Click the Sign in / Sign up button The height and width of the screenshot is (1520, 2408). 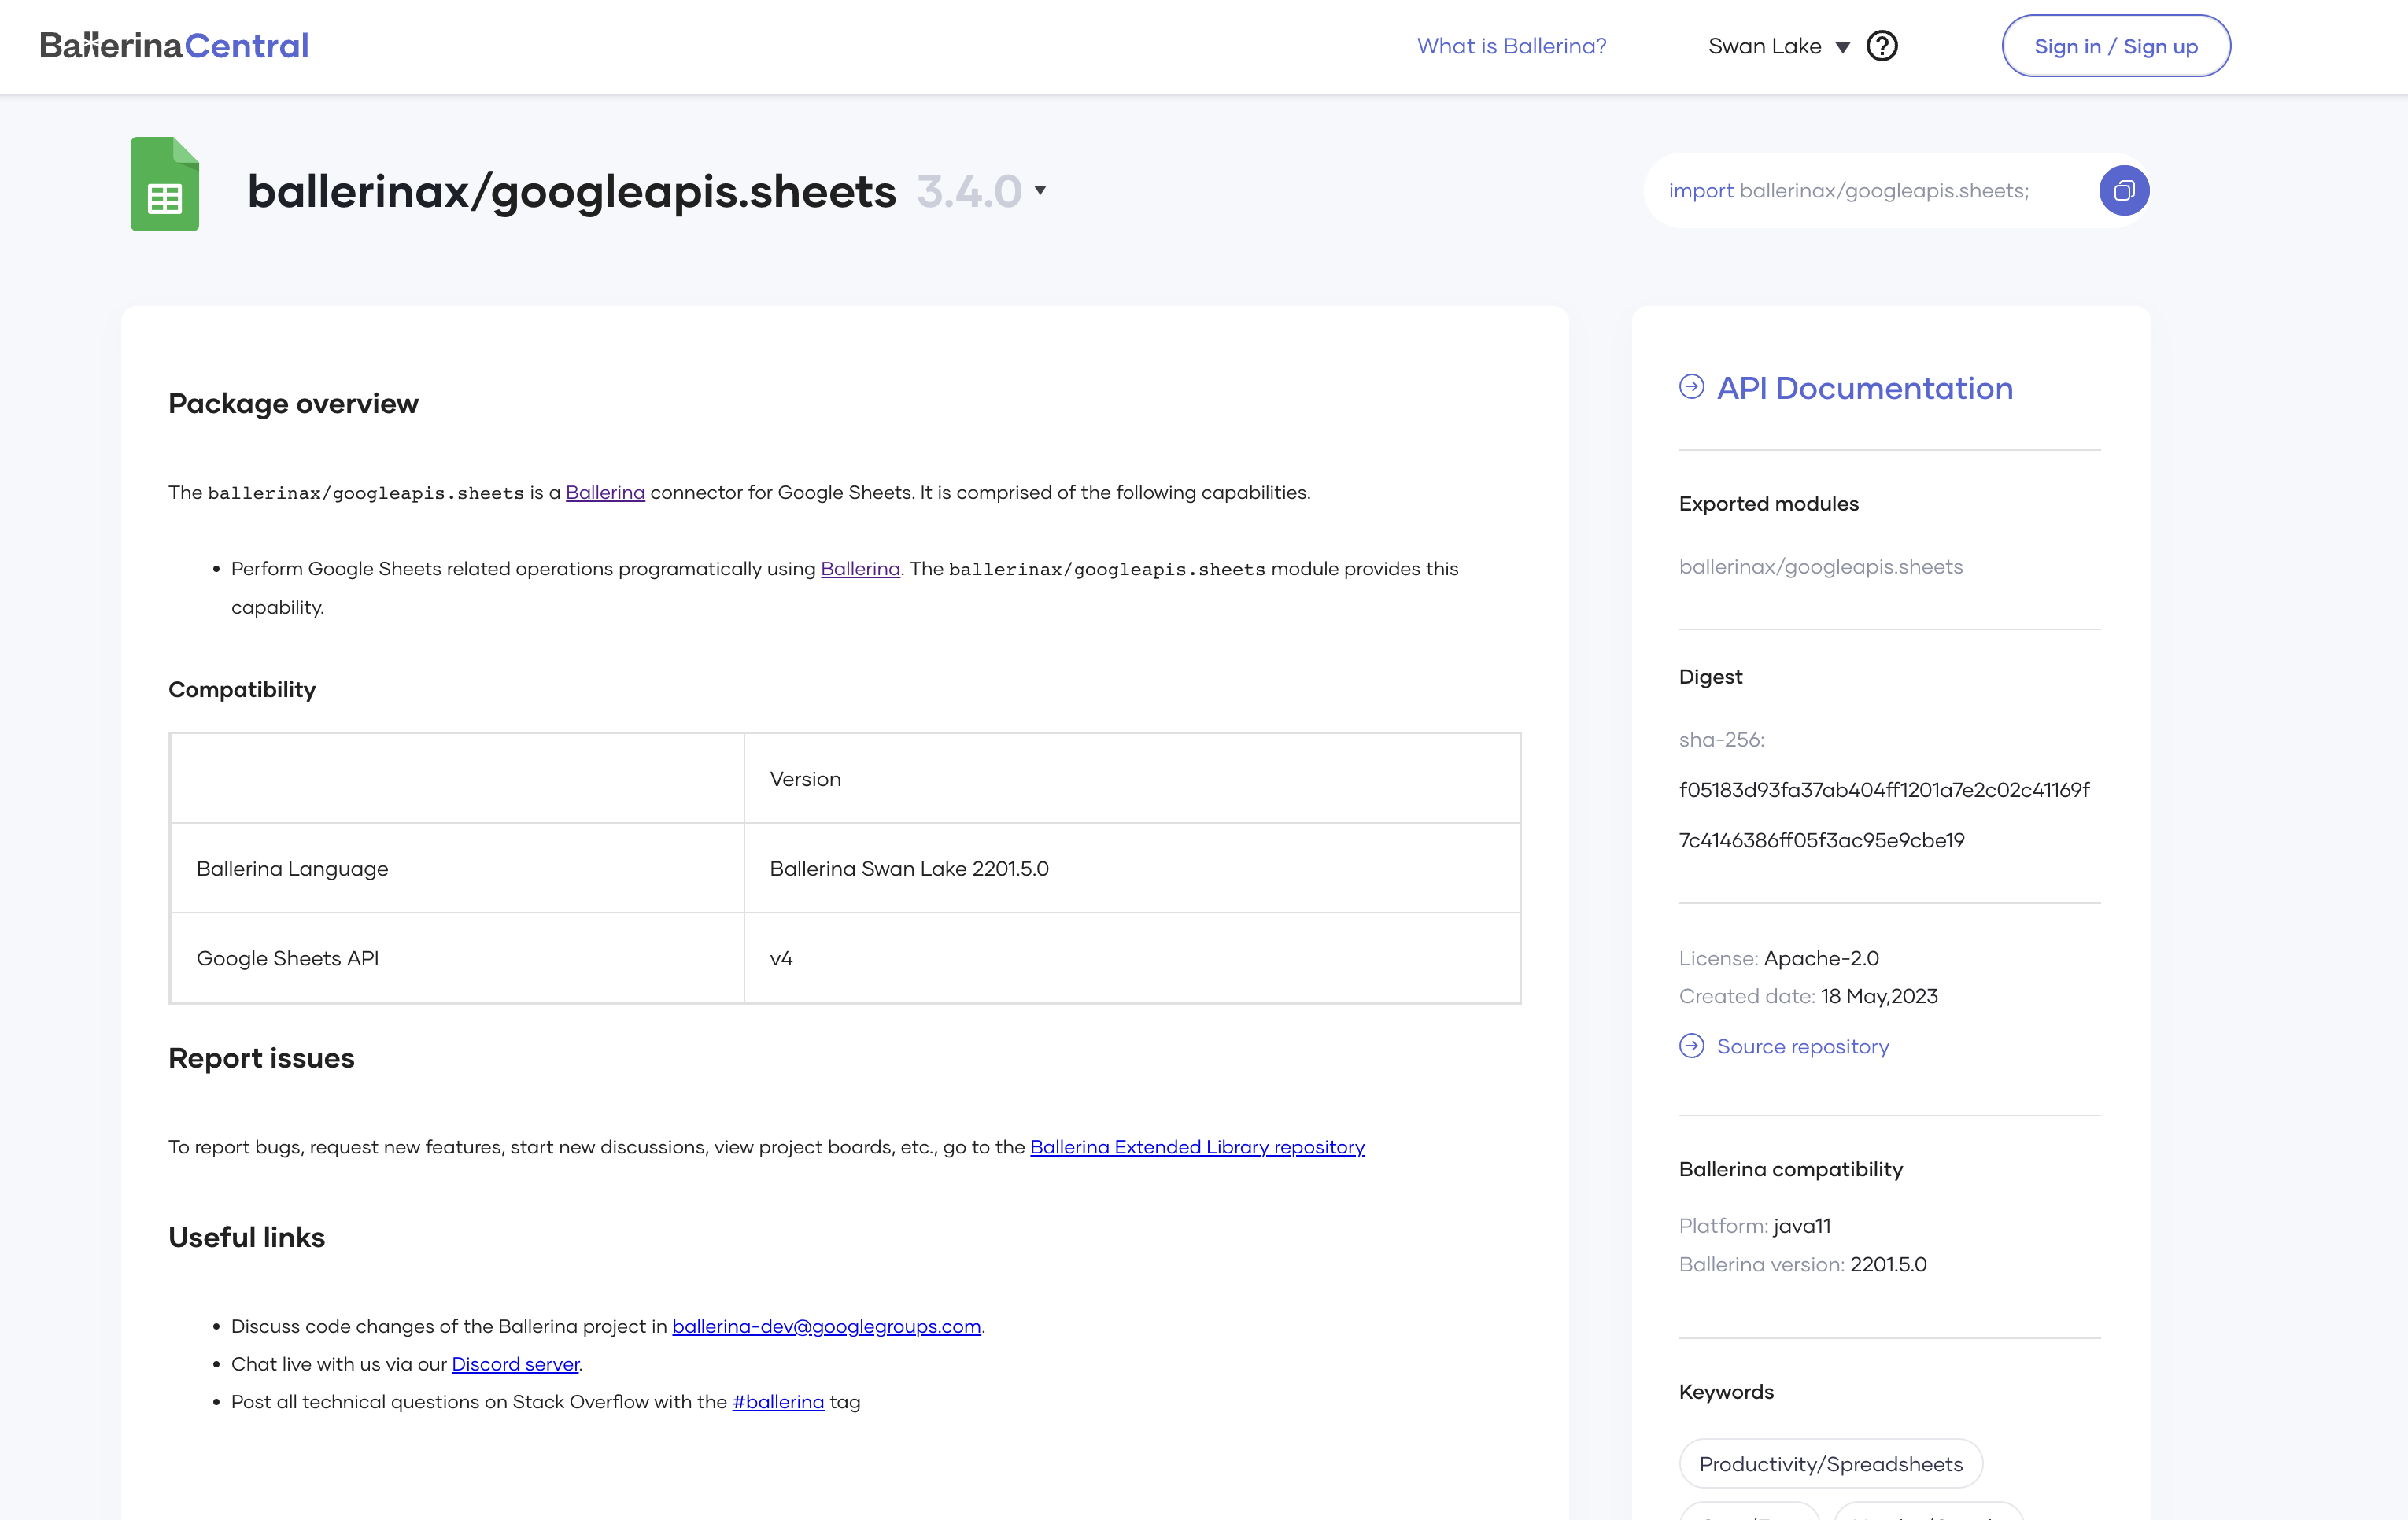coord(2115,46)
